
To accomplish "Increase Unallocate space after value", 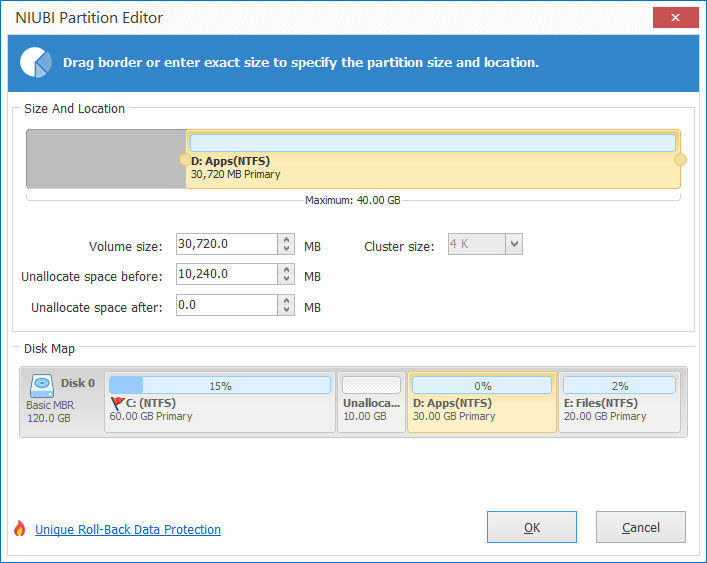I will pos(286,301).
